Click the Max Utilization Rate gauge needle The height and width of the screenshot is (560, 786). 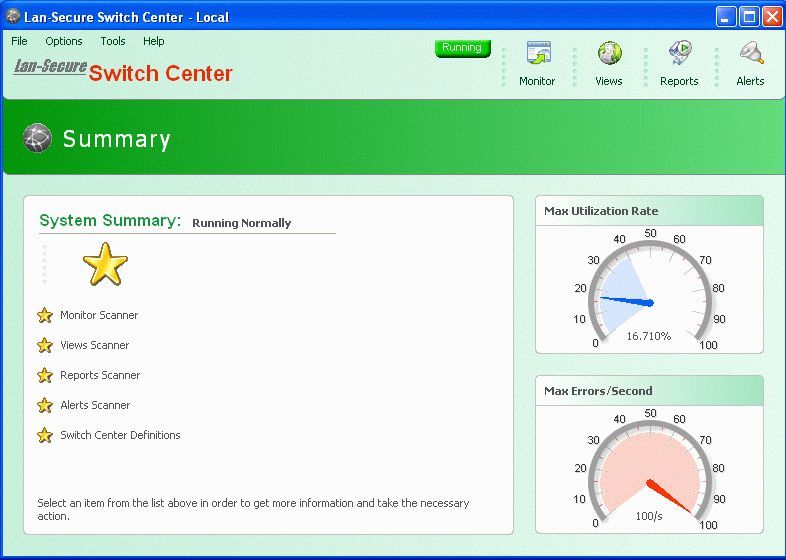pyautogui.click(x=627, y=300)
